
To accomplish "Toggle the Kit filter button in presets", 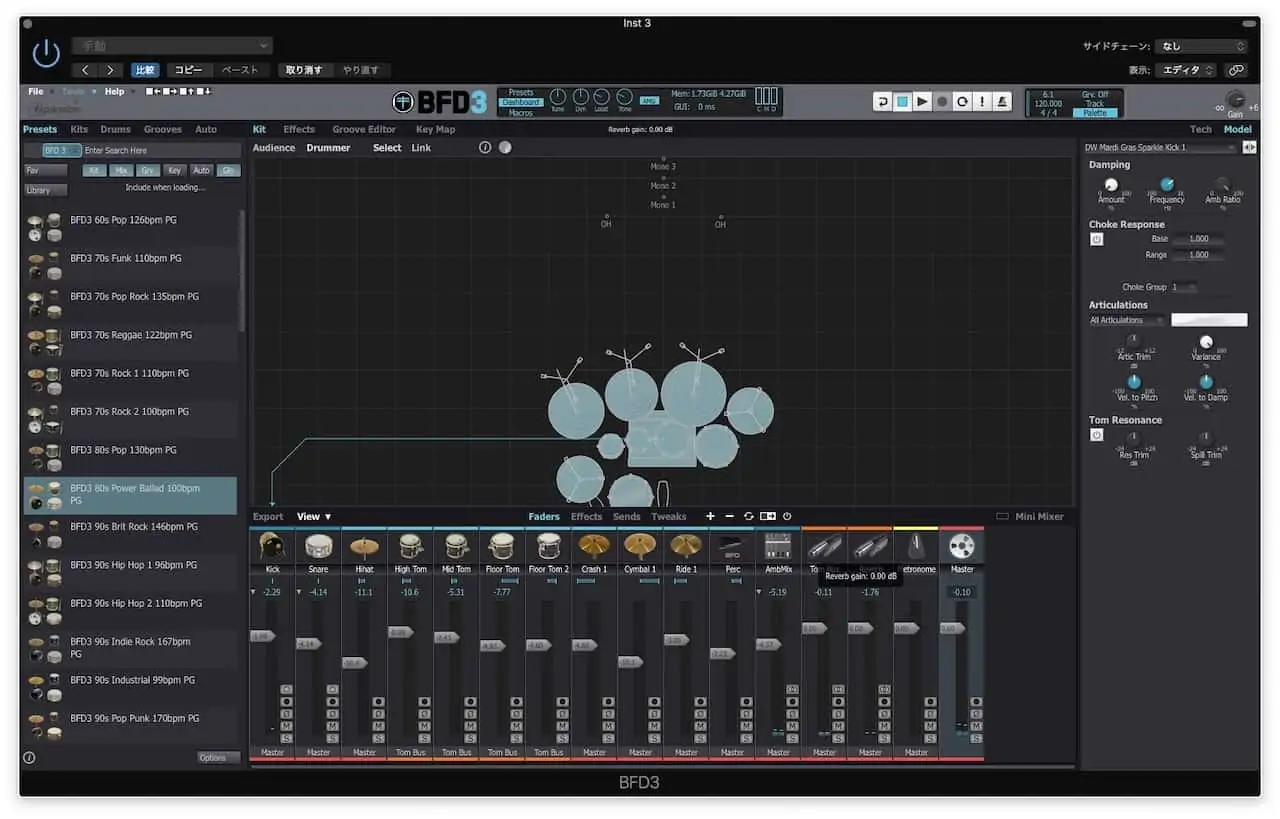I will [x=93, y=171].
